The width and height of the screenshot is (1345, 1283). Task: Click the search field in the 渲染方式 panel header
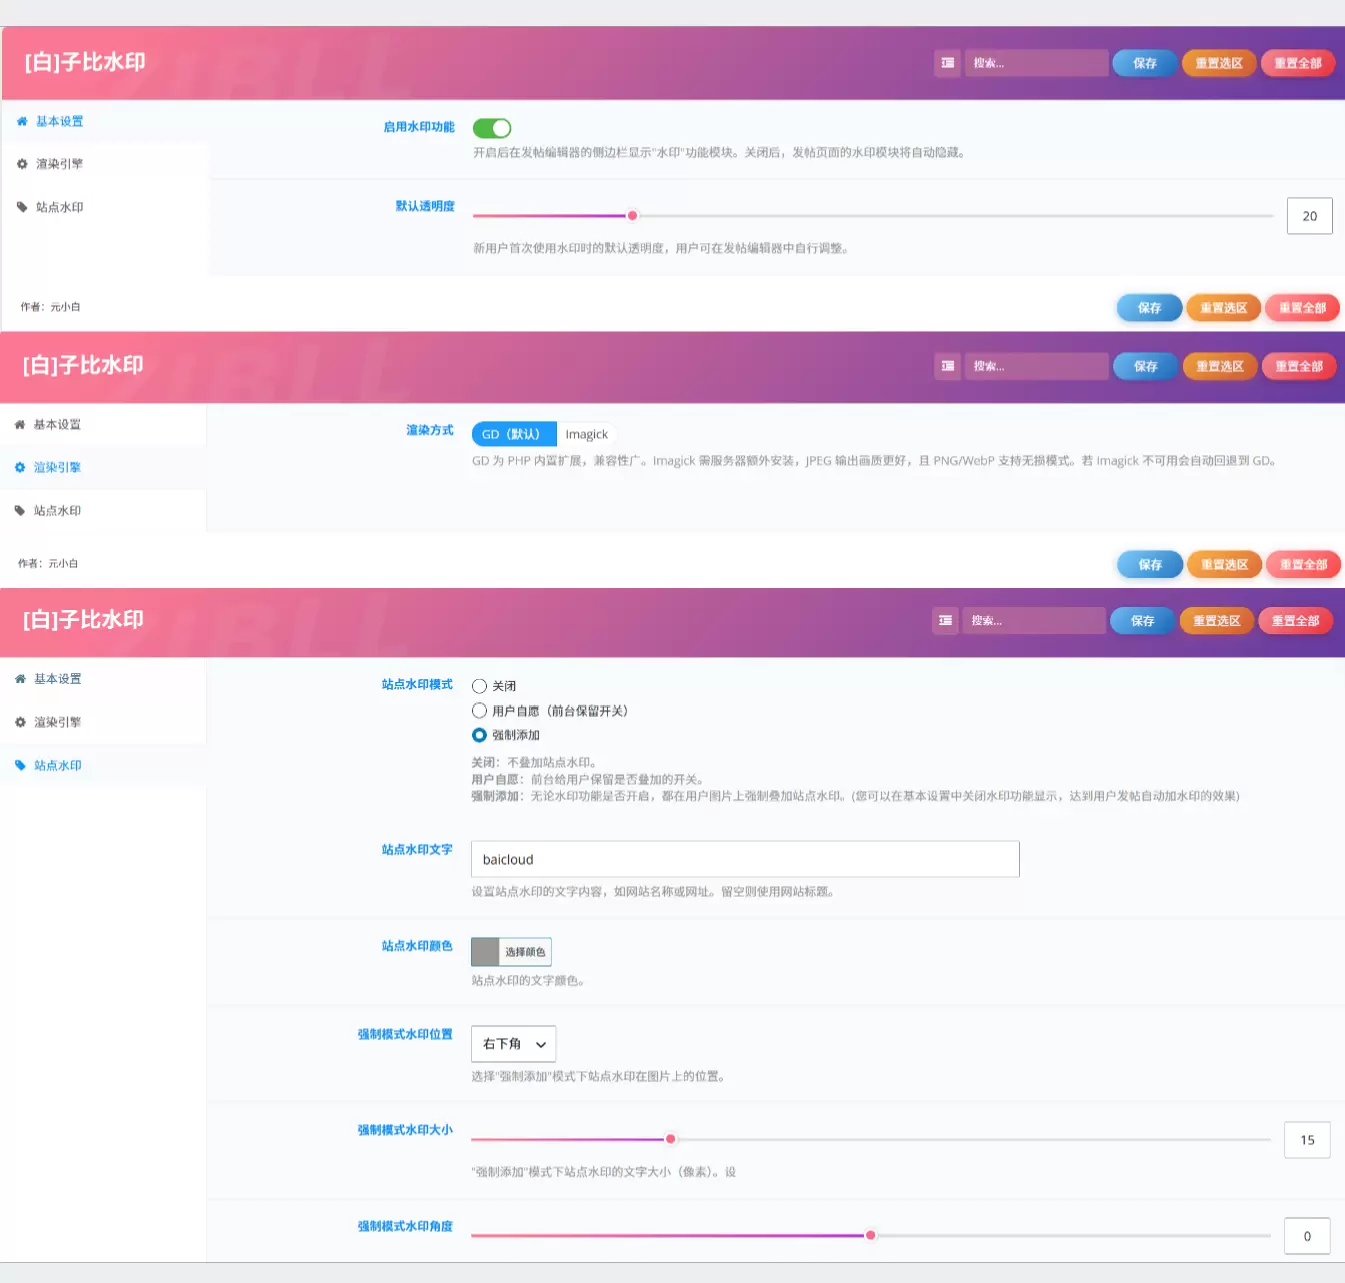pos(1036,366)
